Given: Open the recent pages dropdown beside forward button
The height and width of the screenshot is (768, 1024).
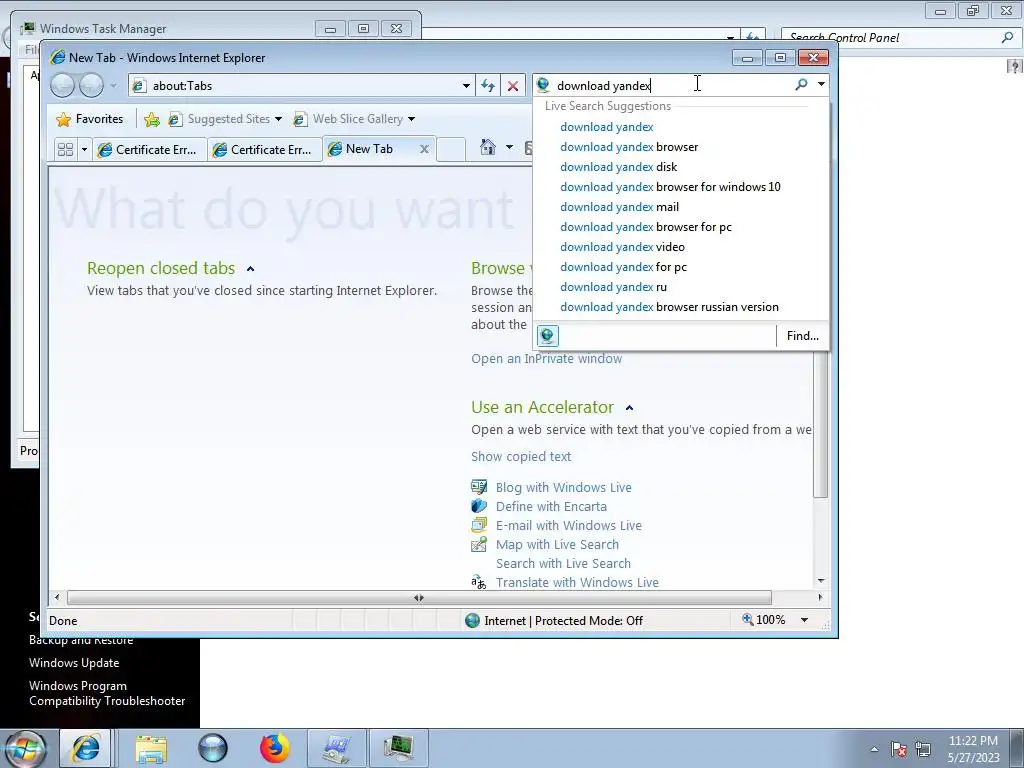Looking at the screenshot, I should pos(113,86).
